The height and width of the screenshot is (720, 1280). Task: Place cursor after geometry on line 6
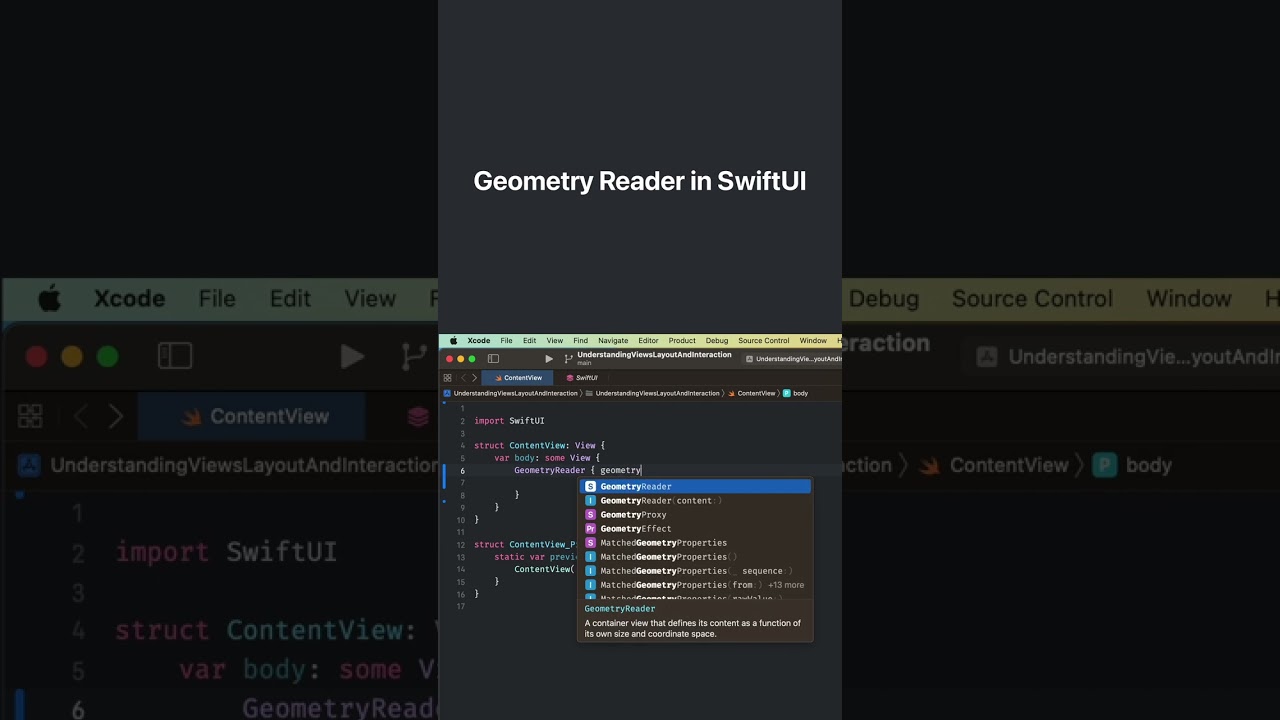641,470
